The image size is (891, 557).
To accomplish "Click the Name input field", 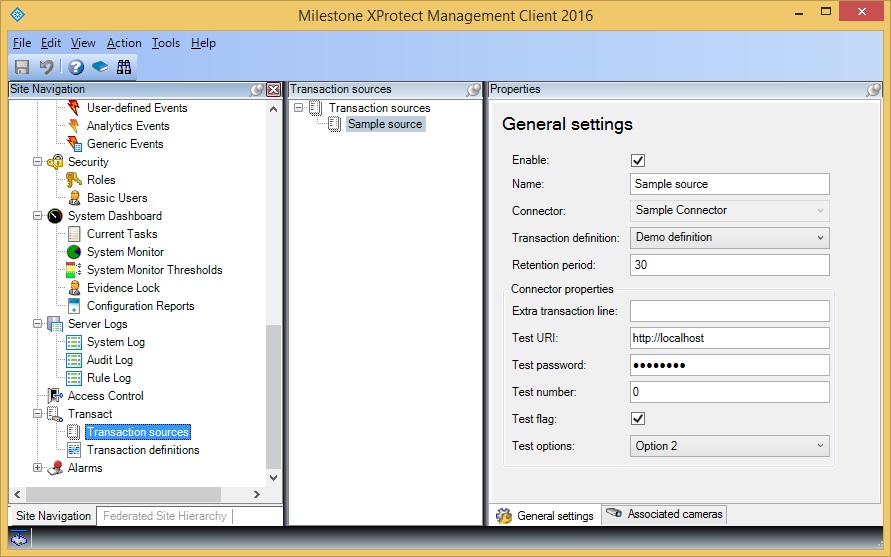I will (730, 184).
